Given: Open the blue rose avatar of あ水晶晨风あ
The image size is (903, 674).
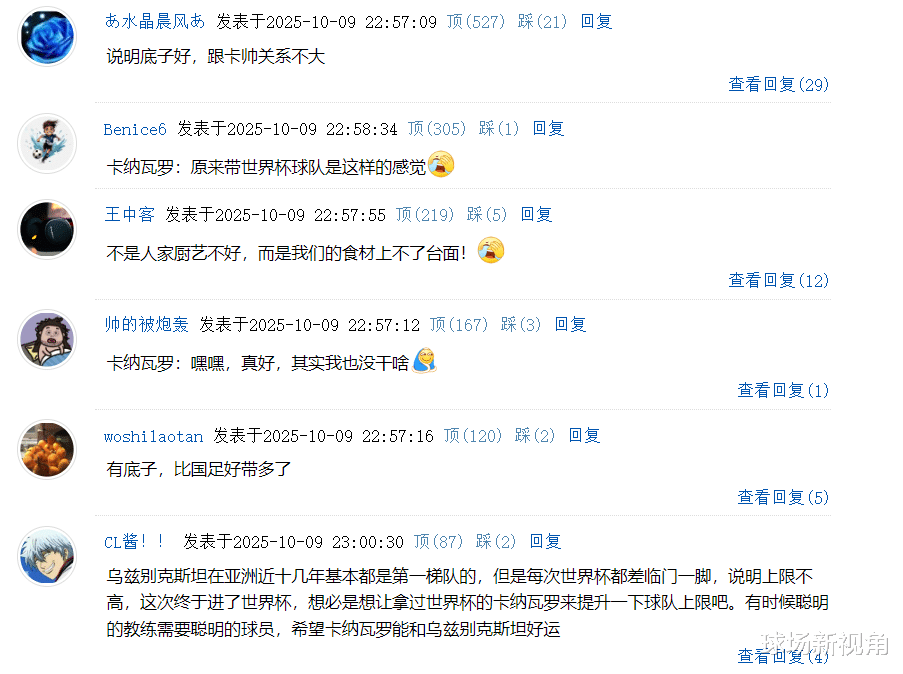Looking at the screenshot, I should [x=47, y=36].
